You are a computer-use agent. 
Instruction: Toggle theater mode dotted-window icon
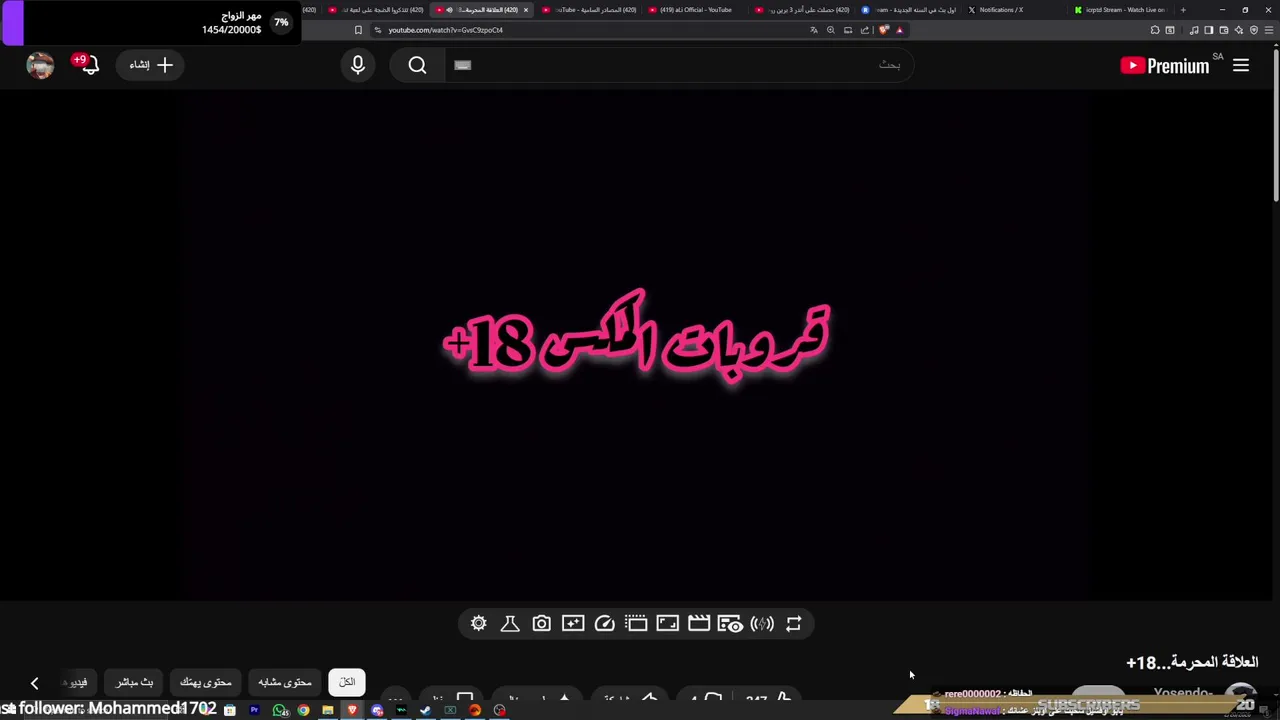coord(636,624)
